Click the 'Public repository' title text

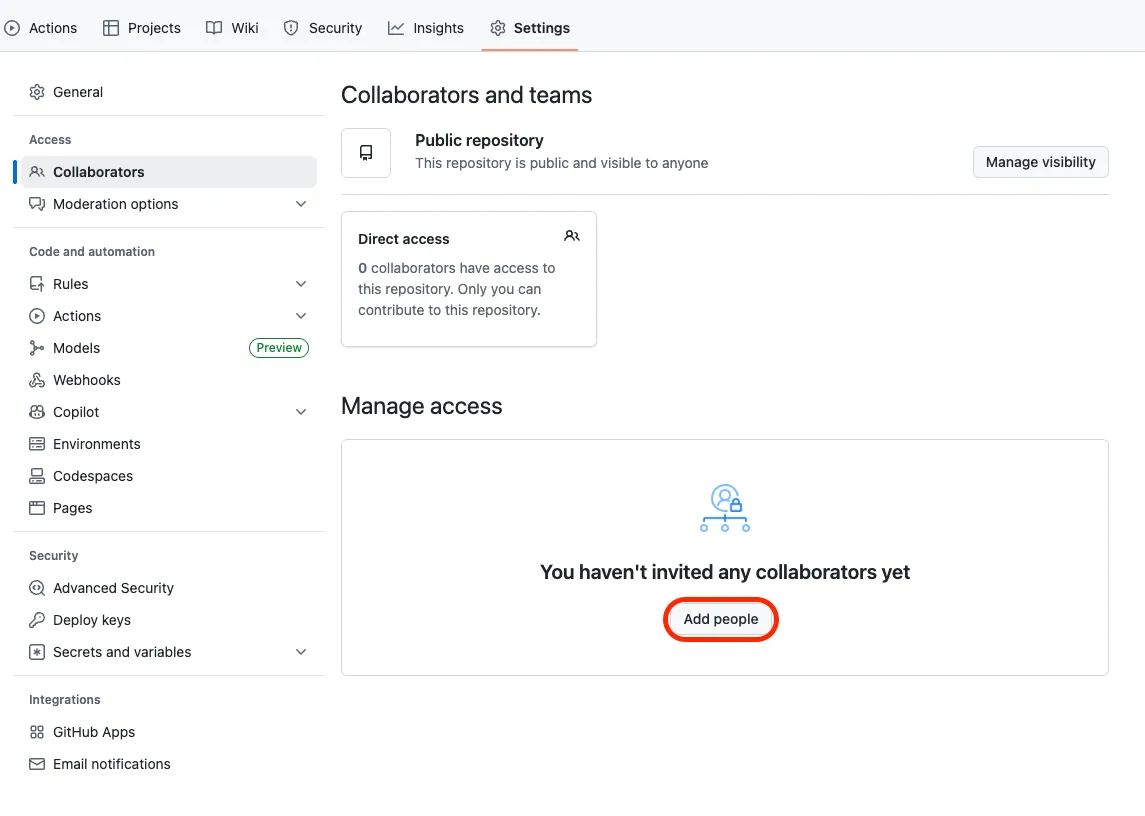479,140
